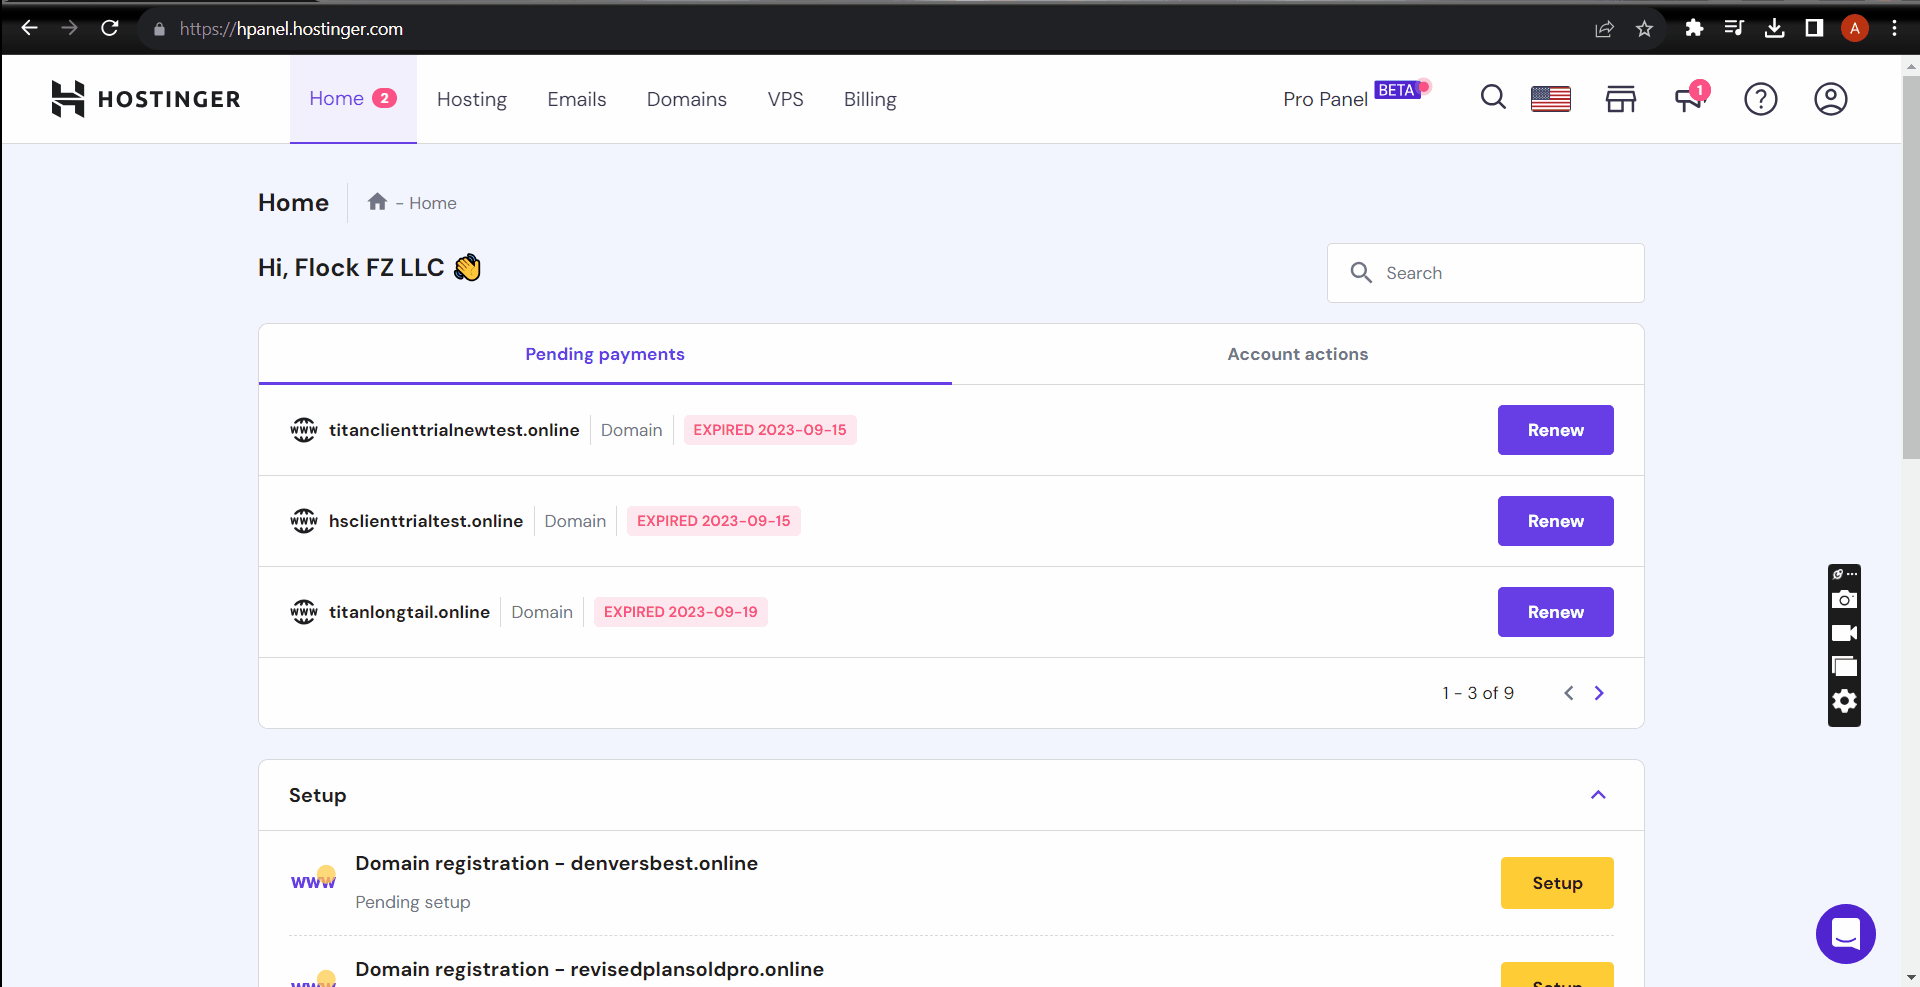The image size is (1920, 987).
Task: Go to next page of pending payments
Action: coord(1599,693)
